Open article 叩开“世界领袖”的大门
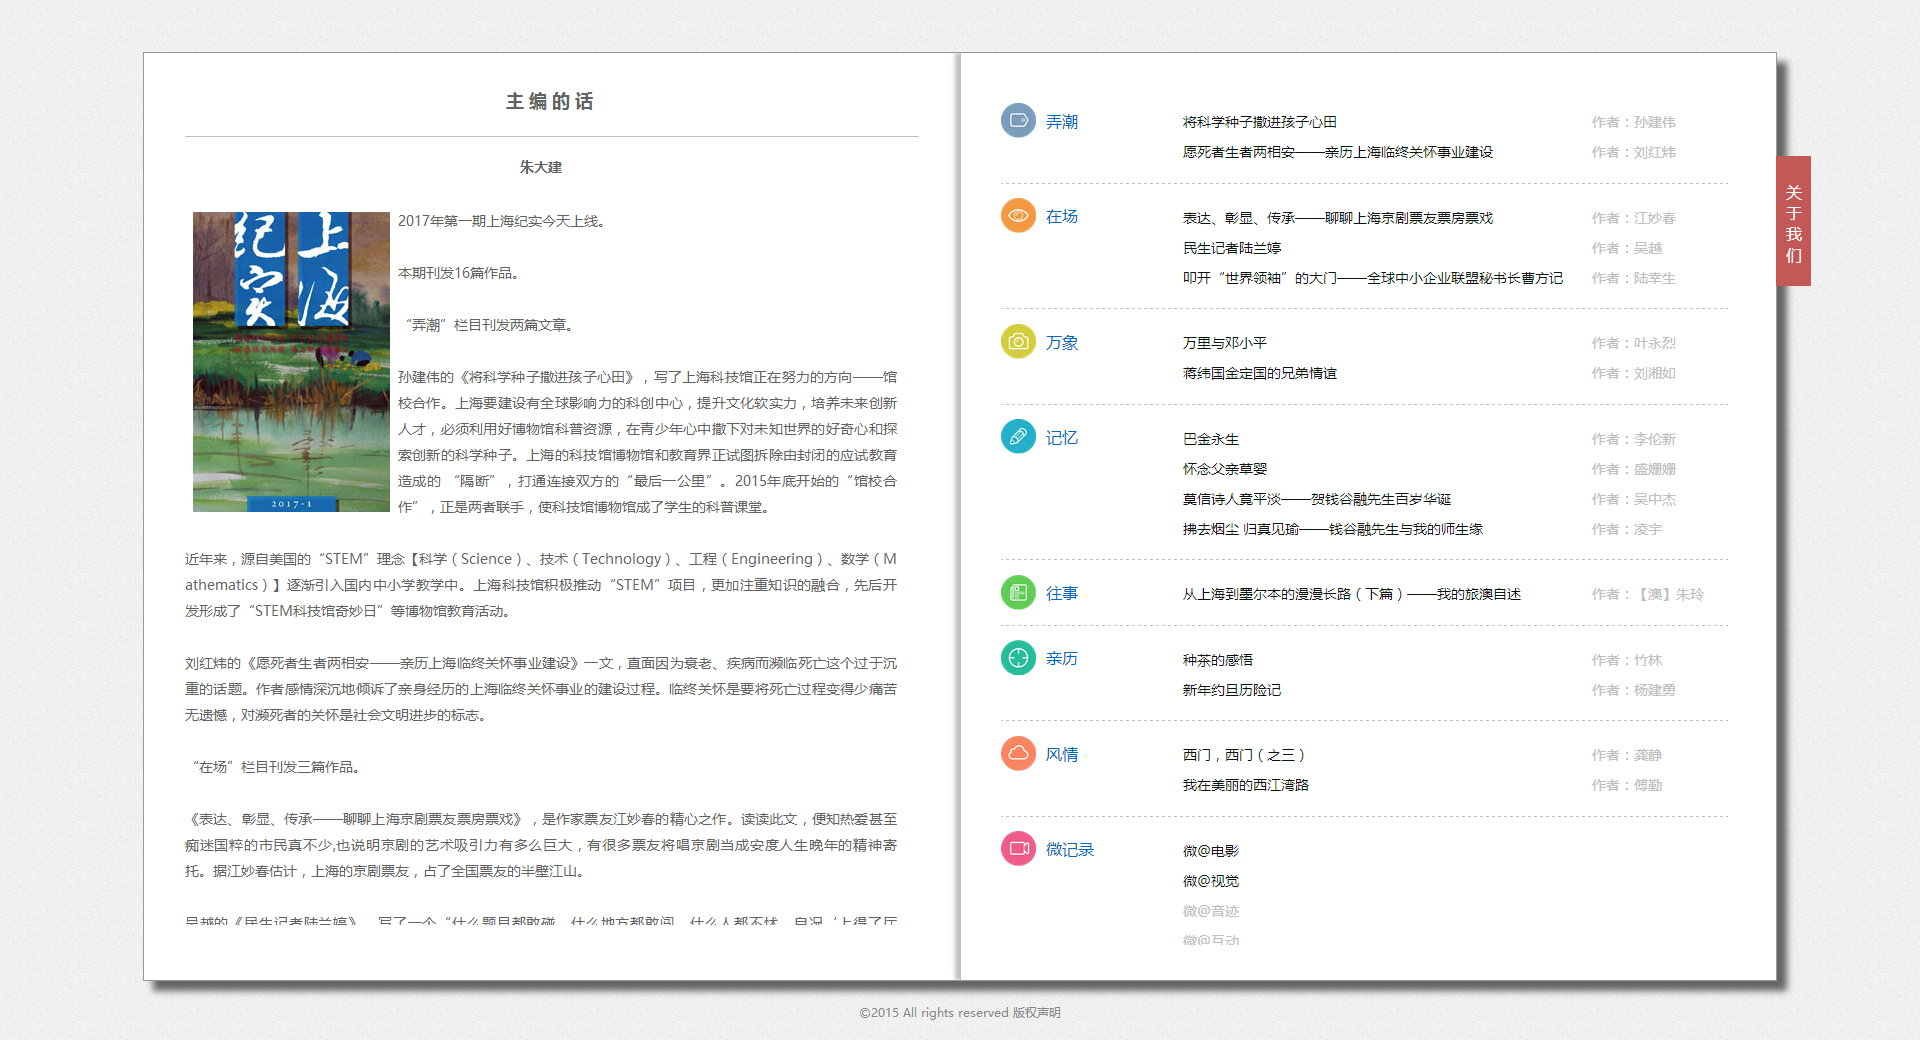The width and height of the screenshot is (1920, 1040). click(1373, 278)
